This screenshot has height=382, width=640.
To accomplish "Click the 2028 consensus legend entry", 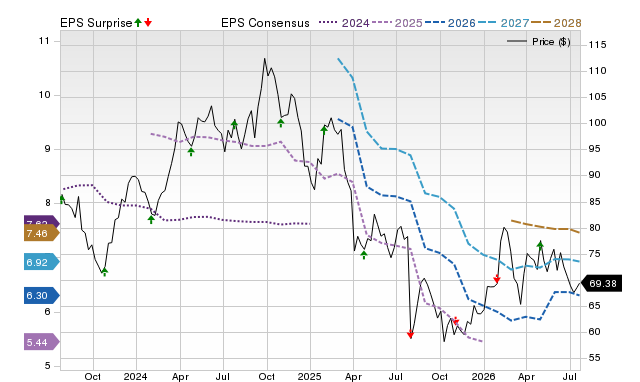I will click(x=556, y=23).
